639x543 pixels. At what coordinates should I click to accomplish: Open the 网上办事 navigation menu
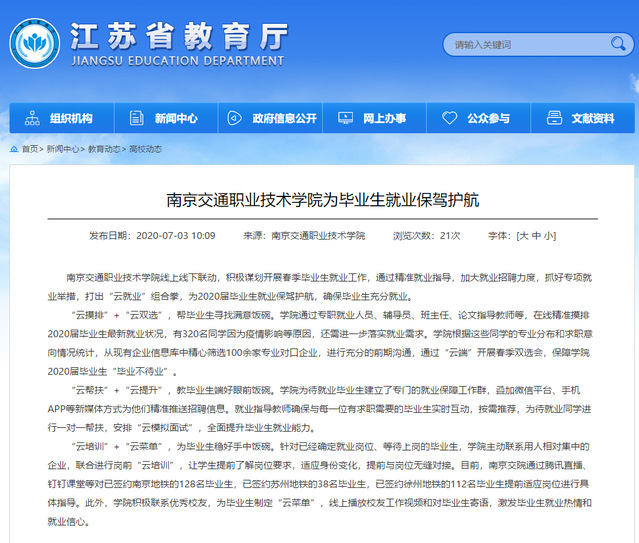pos(384,118)
